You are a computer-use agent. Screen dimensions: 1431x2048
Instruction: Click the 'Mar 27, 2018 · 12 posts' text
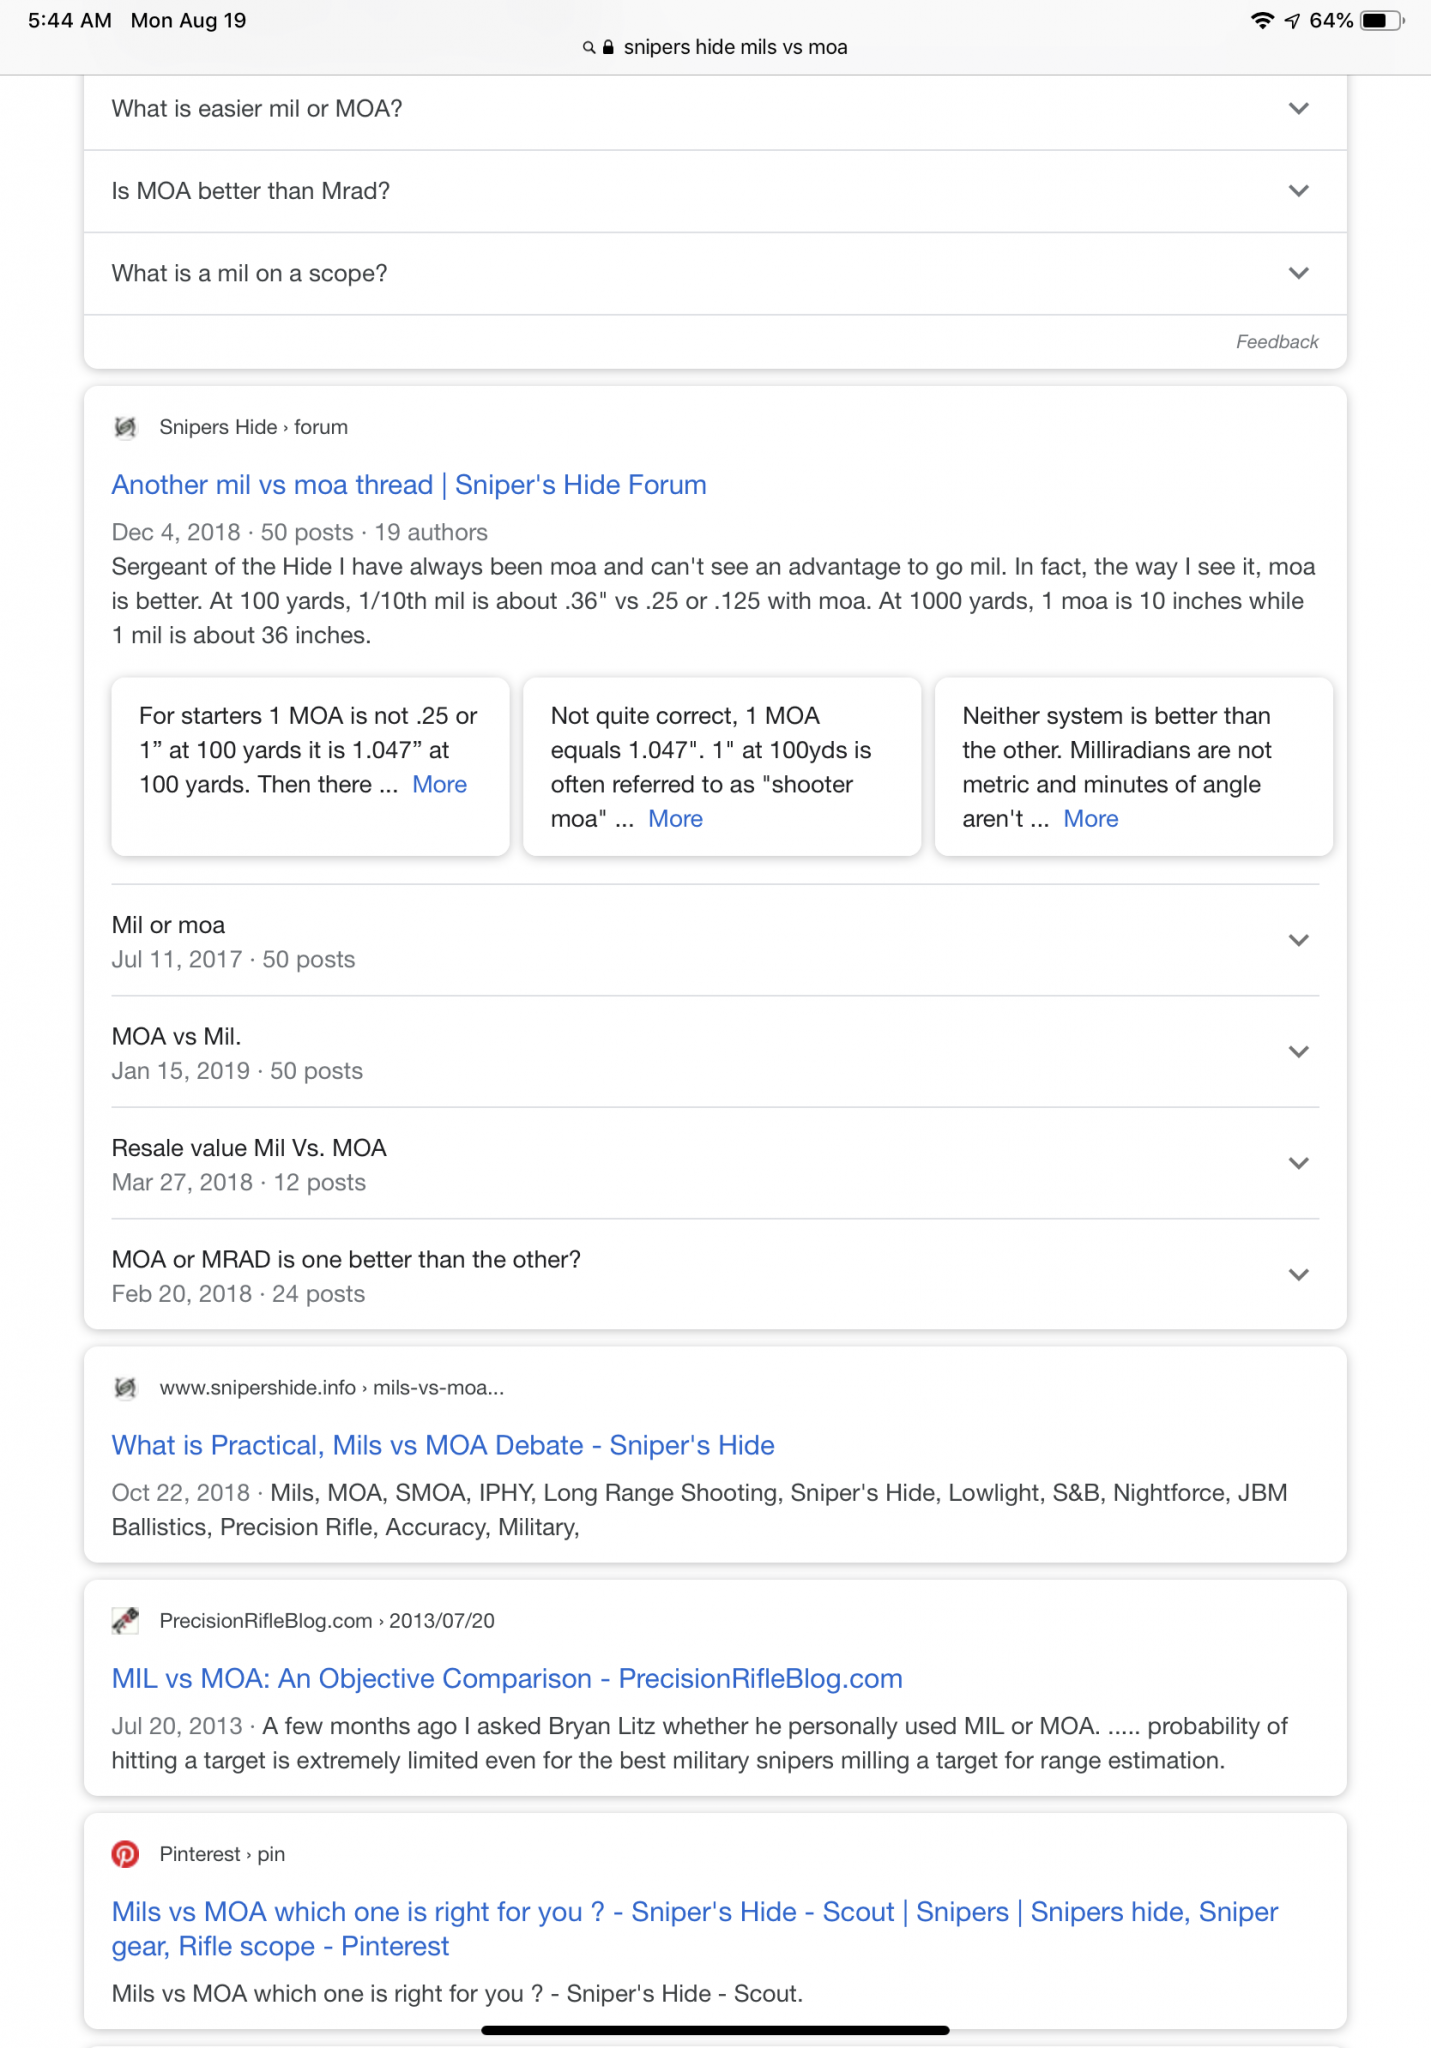[239, 1183]
